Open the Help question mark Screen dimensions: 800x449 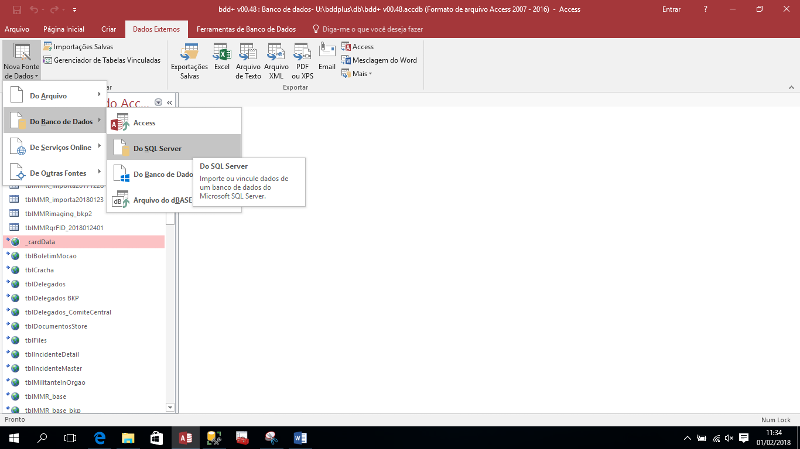[705, 9]
